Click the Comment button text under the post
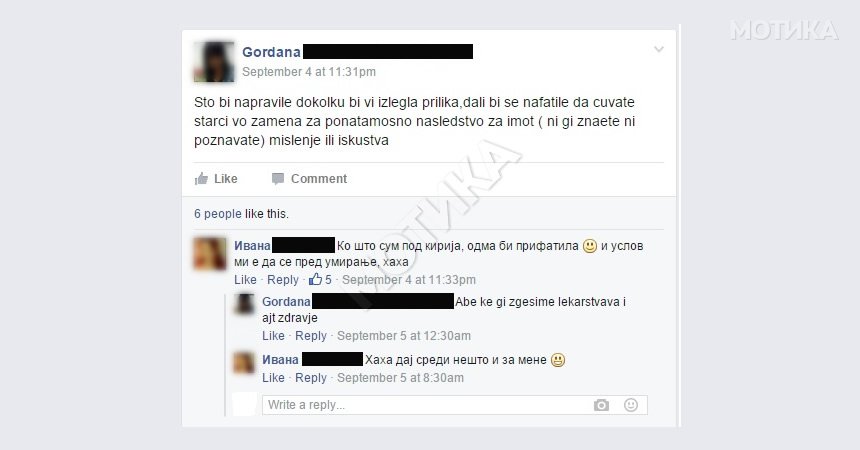The image size is (860, 450). point(319,179)
